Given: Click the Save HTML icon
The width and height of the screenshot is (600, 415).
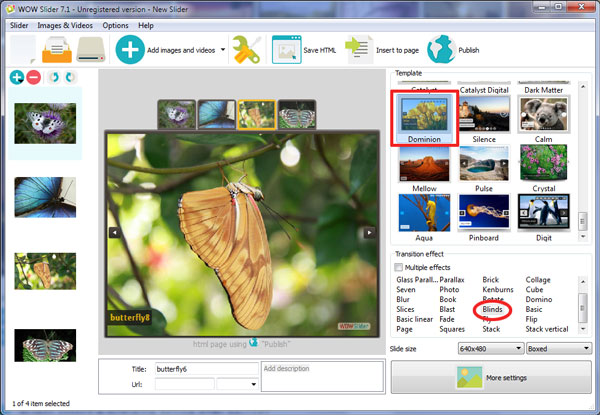Looking at the screenshot, I should (x=287, y=50).
